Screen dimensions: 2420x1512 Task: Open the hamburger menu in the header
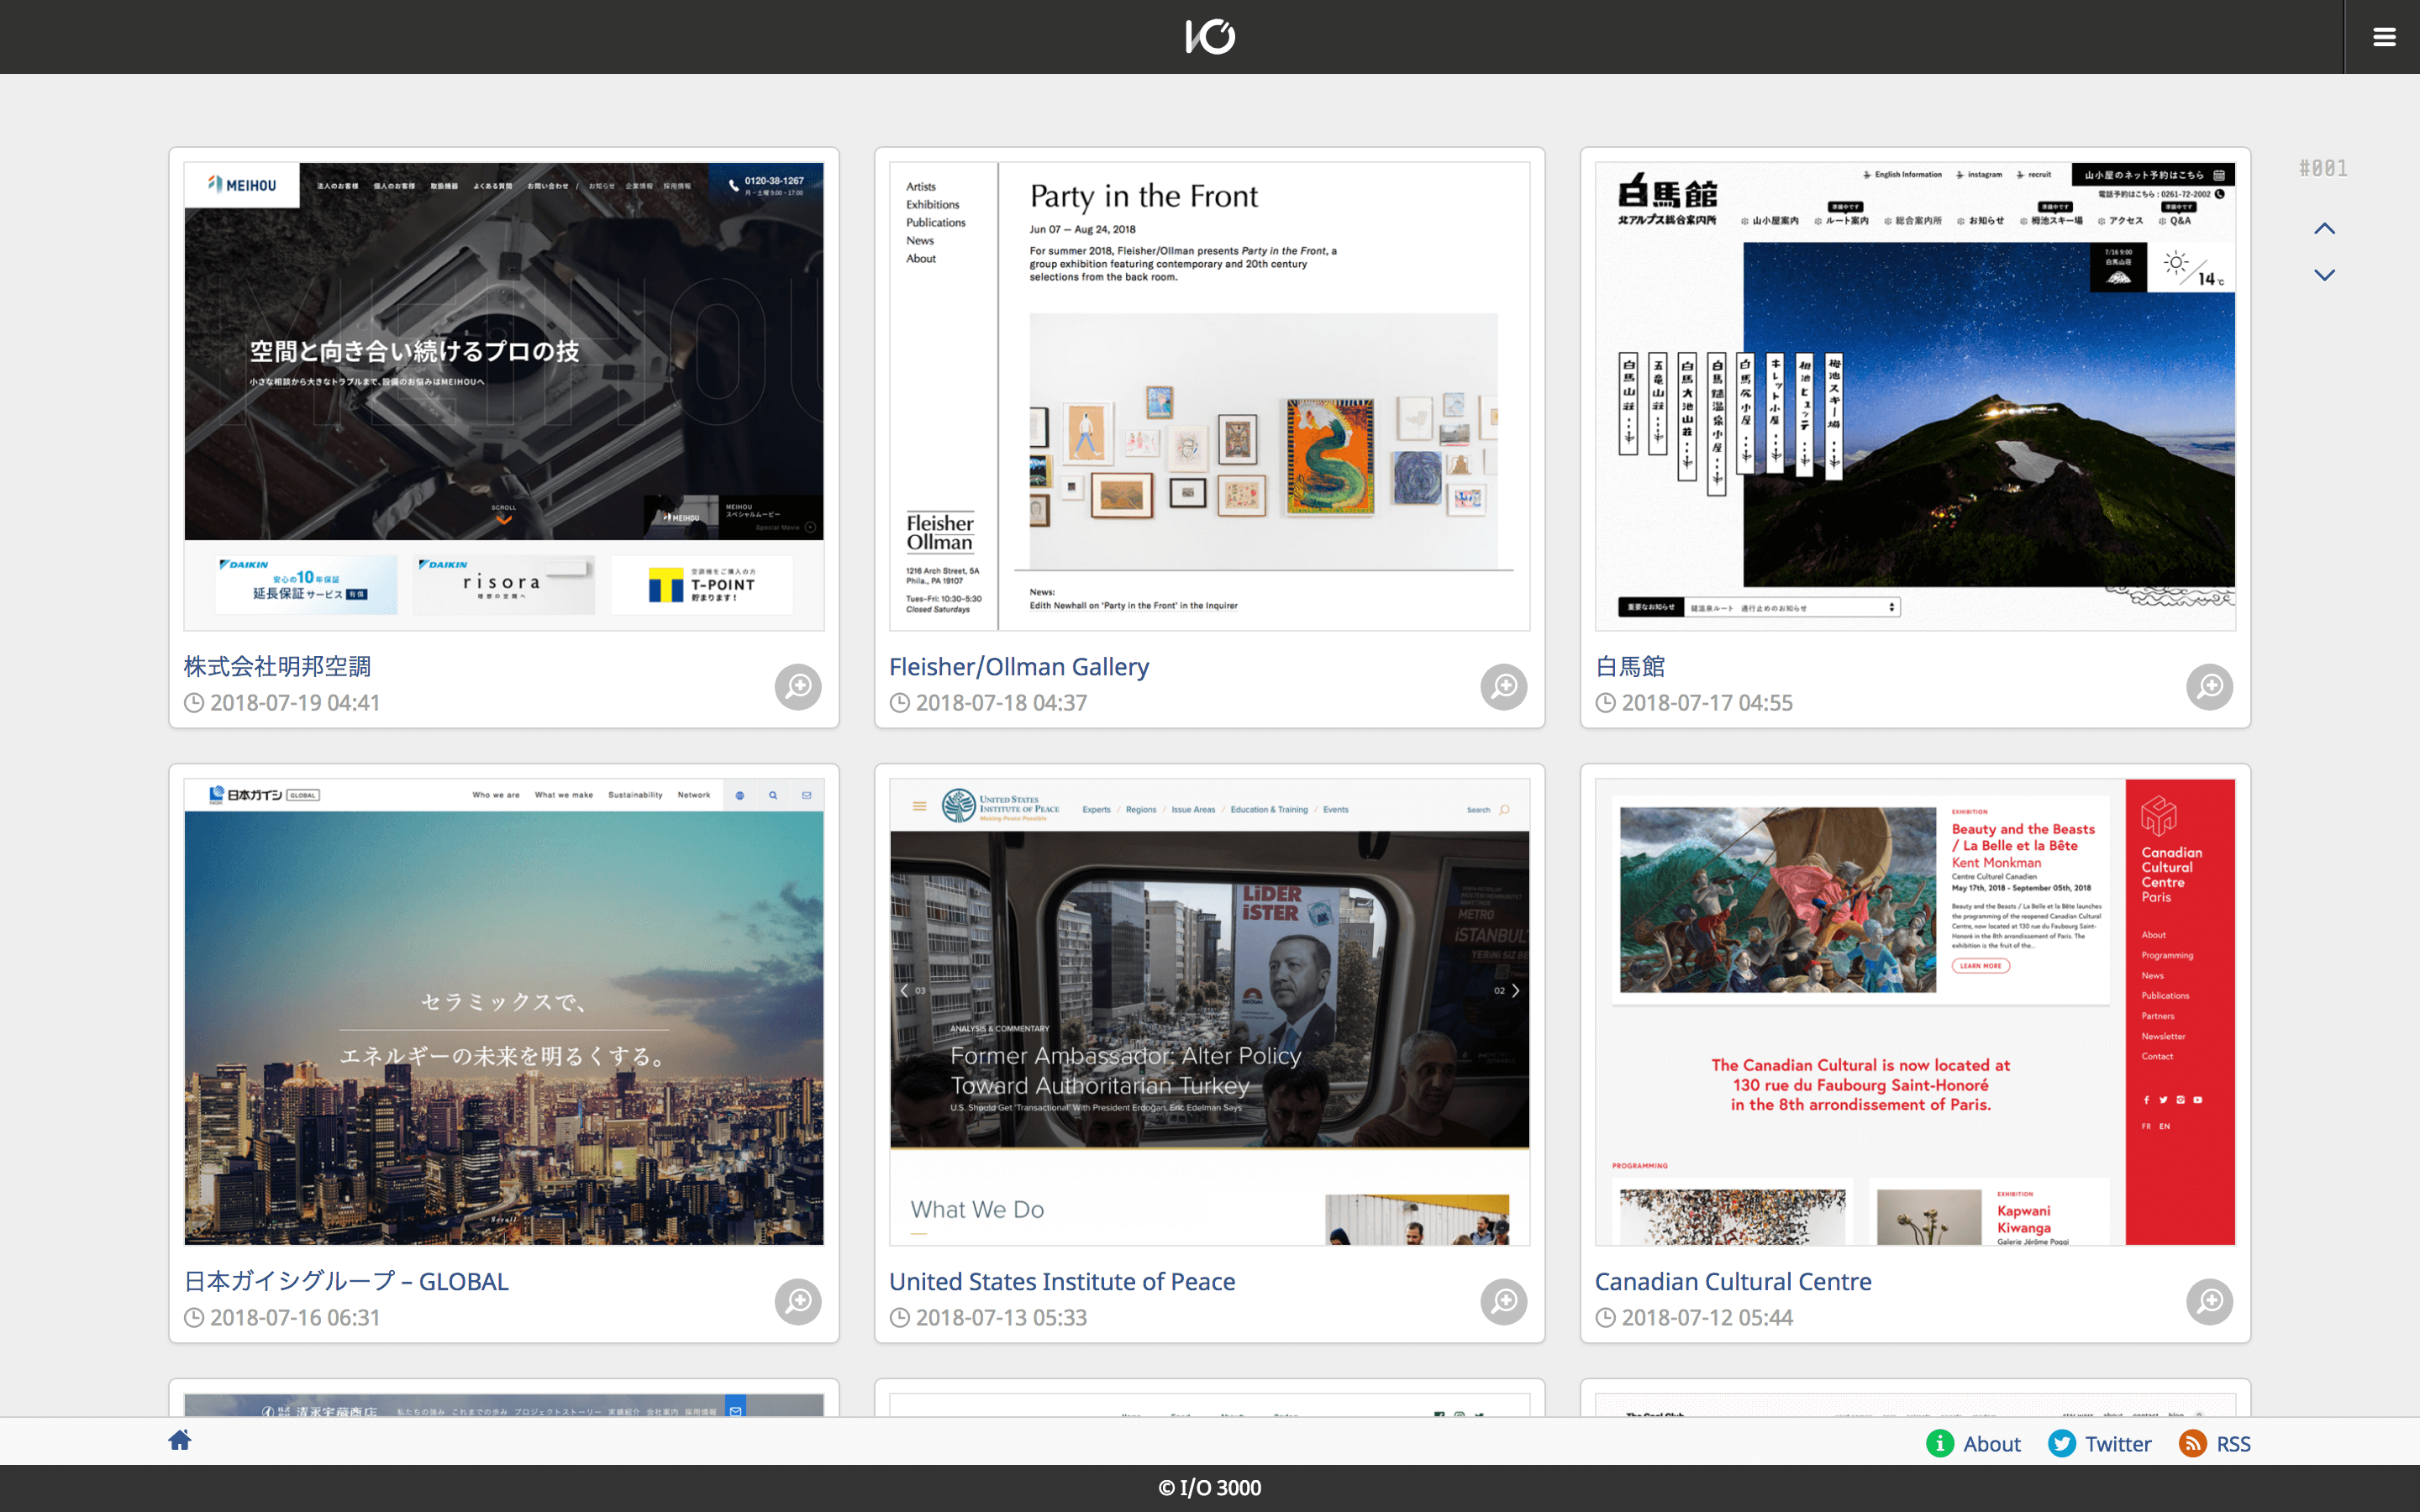[2383, 37]
